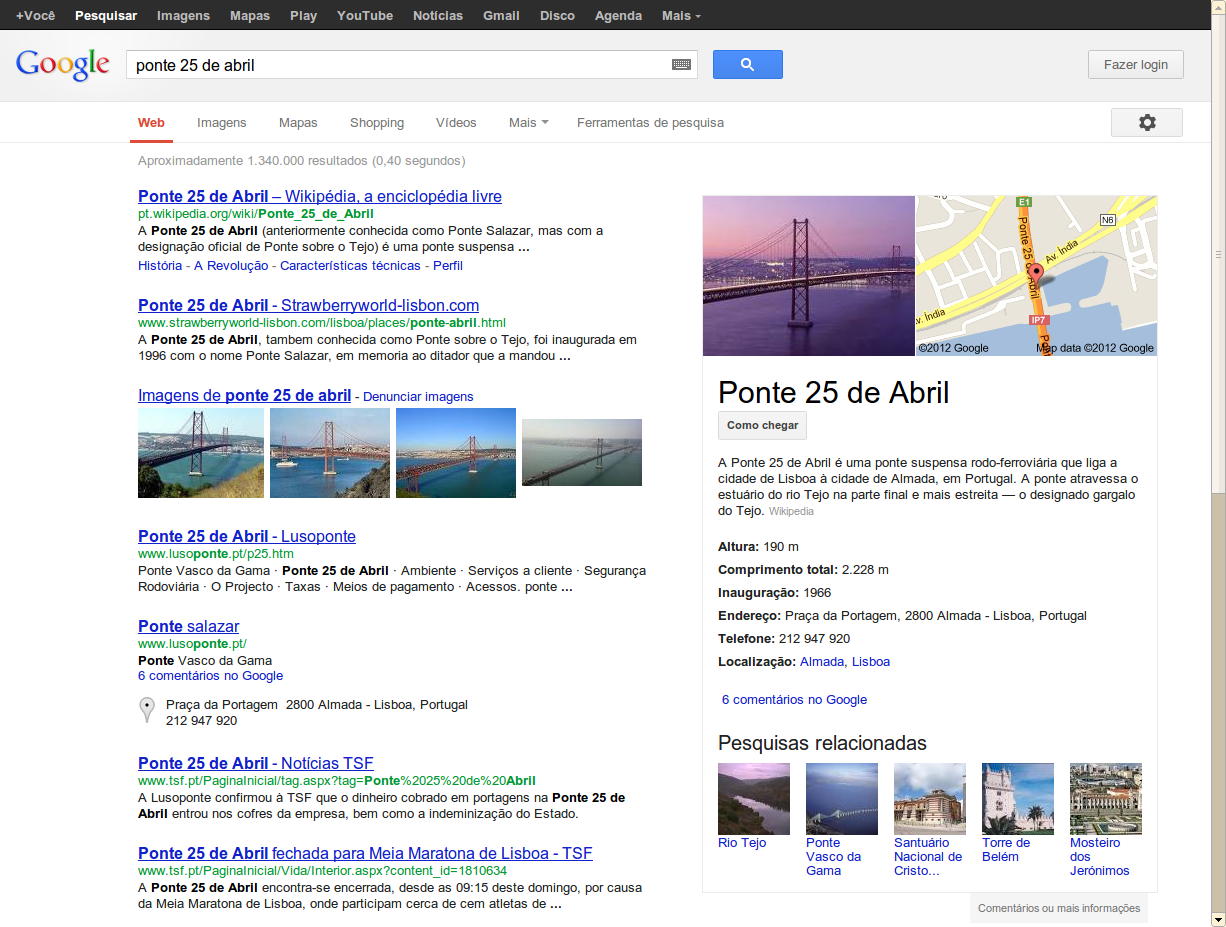Screen dimensions: 1226x927
Task: Switch to the Imagens search tab
Action: tap(221, 123)
